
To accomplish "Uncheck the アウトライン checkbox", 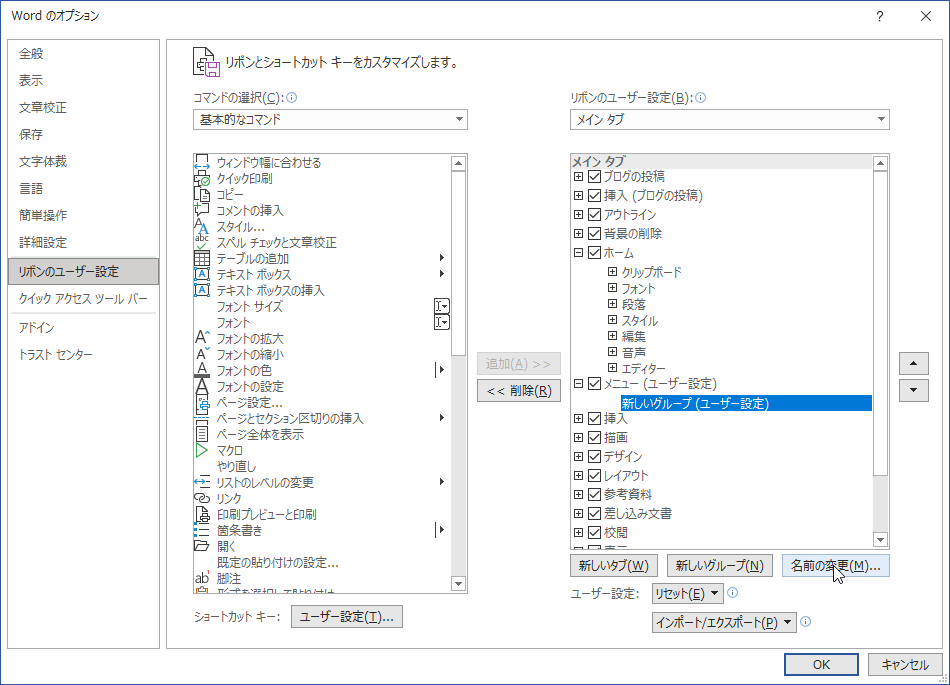I will [594, 214].
